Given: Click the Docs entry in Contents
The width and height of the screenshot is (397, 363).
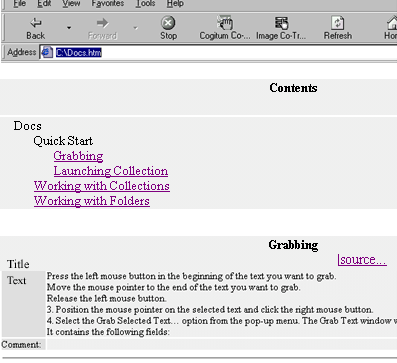Looking at the screenshot, I should click(28, 126).
